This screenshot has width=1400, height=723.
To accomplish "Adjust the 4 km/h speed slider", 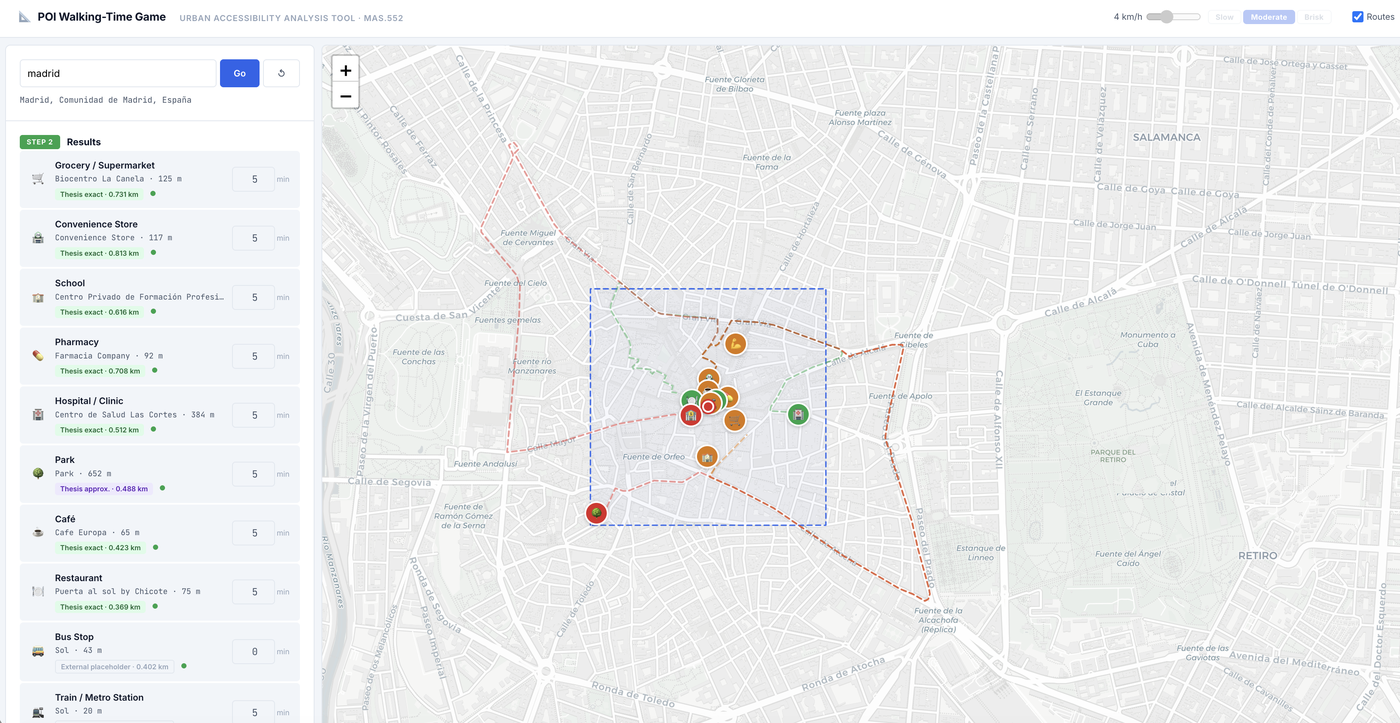I will [x=1165, y=16].
